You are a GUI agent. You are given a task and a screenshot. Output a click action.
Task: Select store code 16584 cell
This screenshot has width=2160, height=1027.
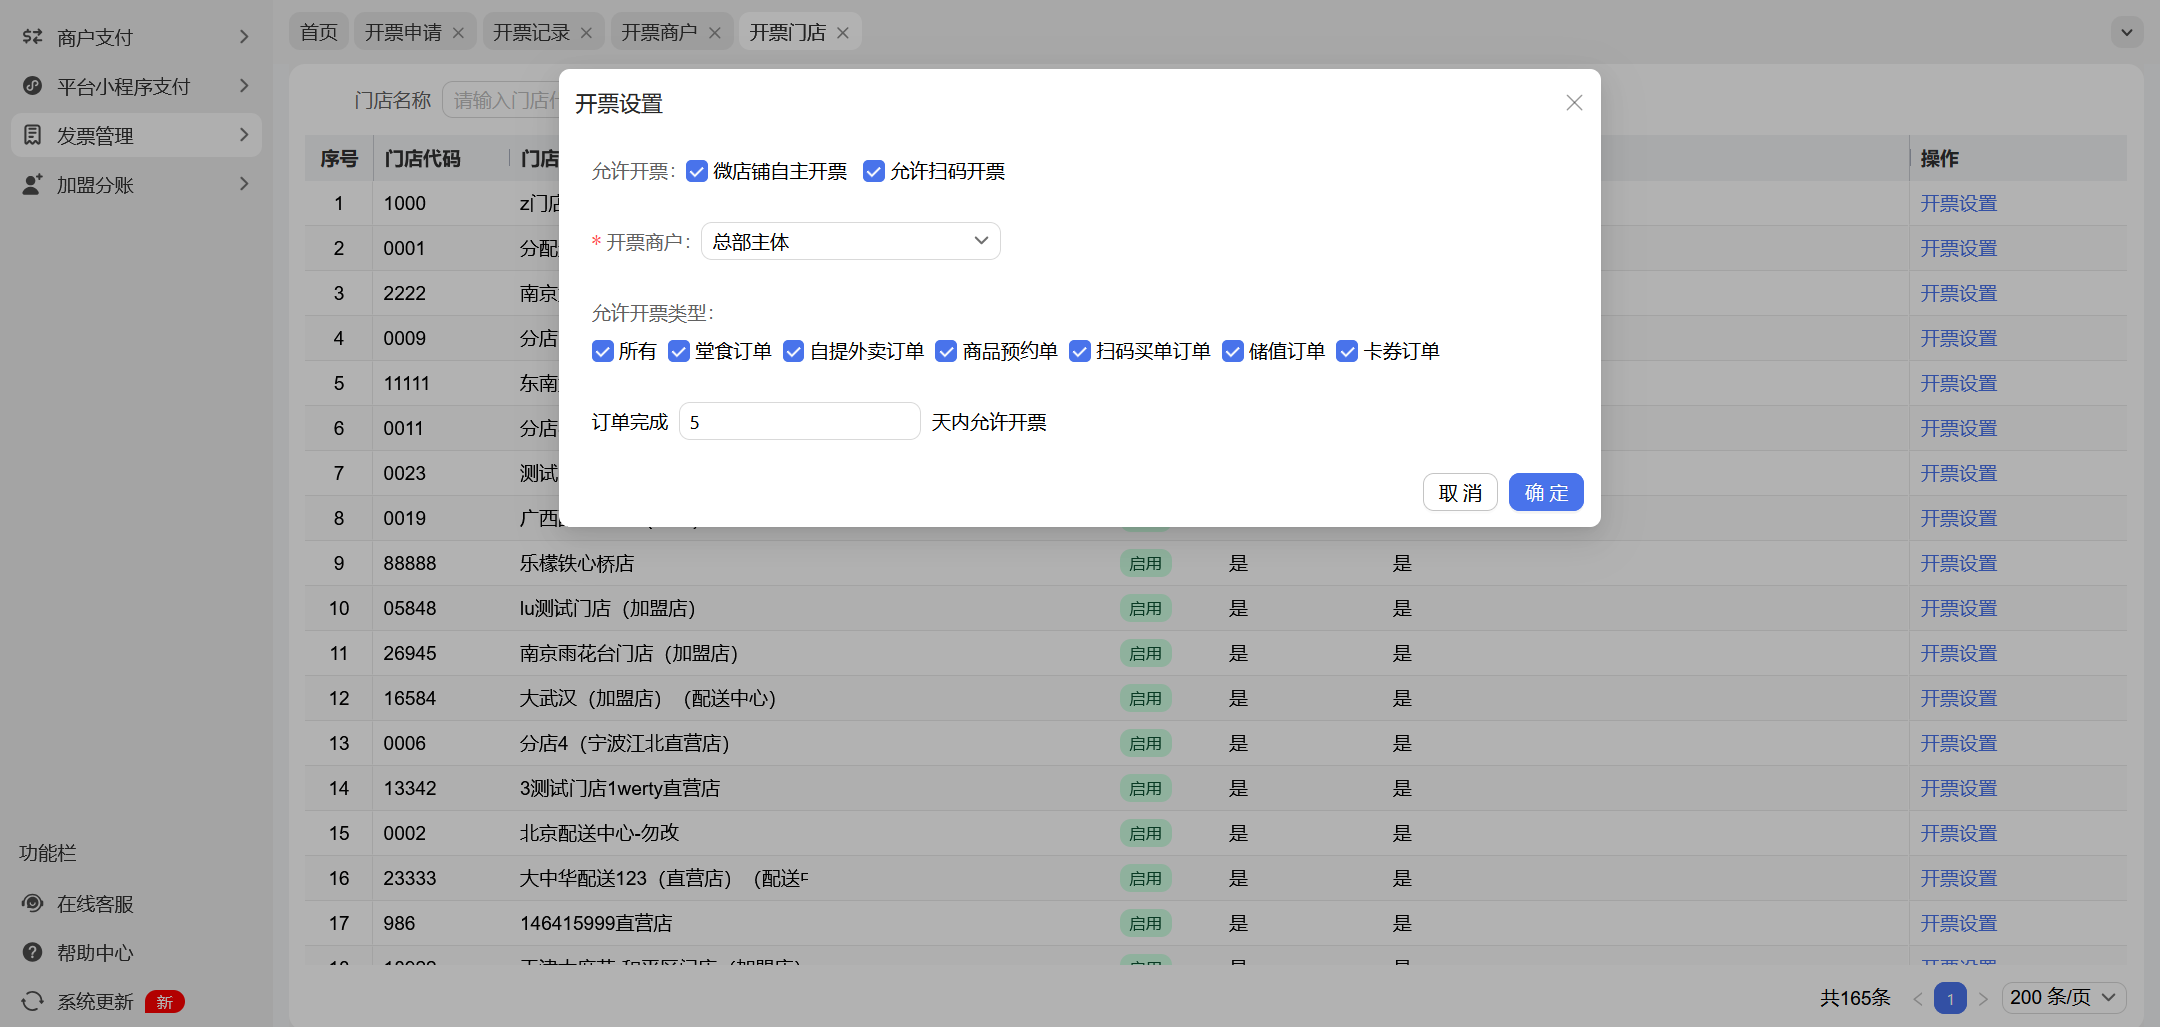(410, 698)
